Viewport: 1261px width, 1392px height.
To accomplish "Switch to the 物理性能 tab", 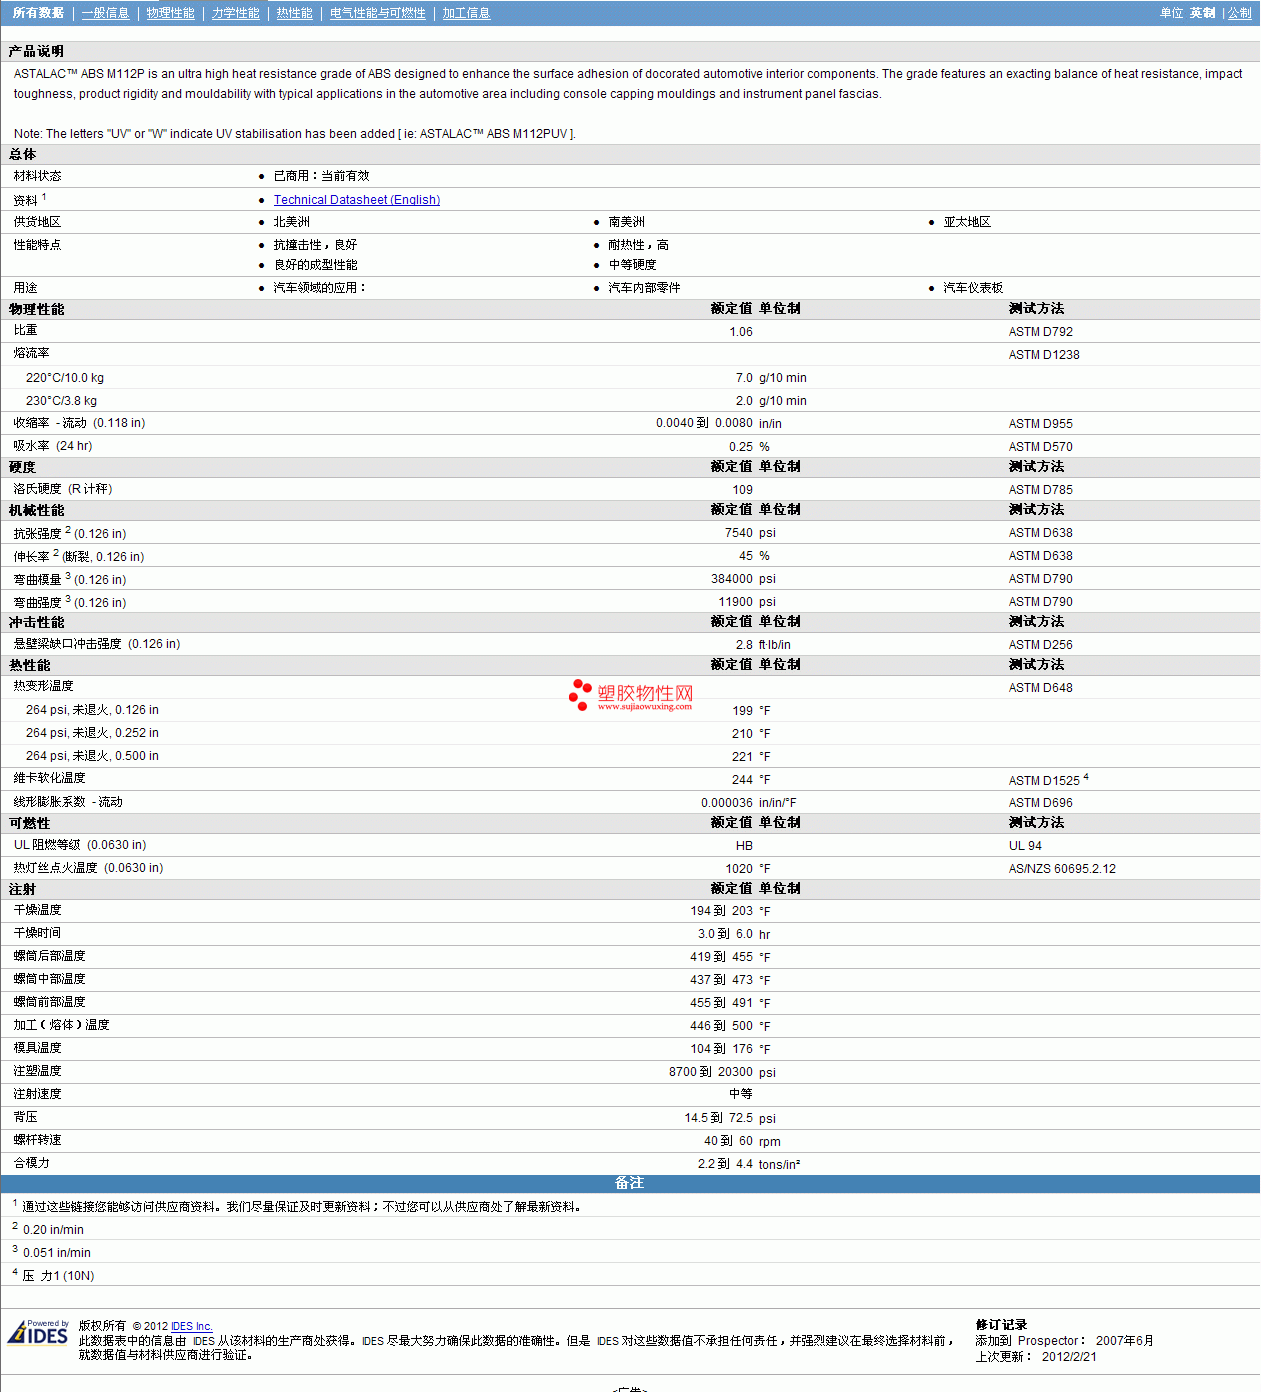I will coord(171,13).
